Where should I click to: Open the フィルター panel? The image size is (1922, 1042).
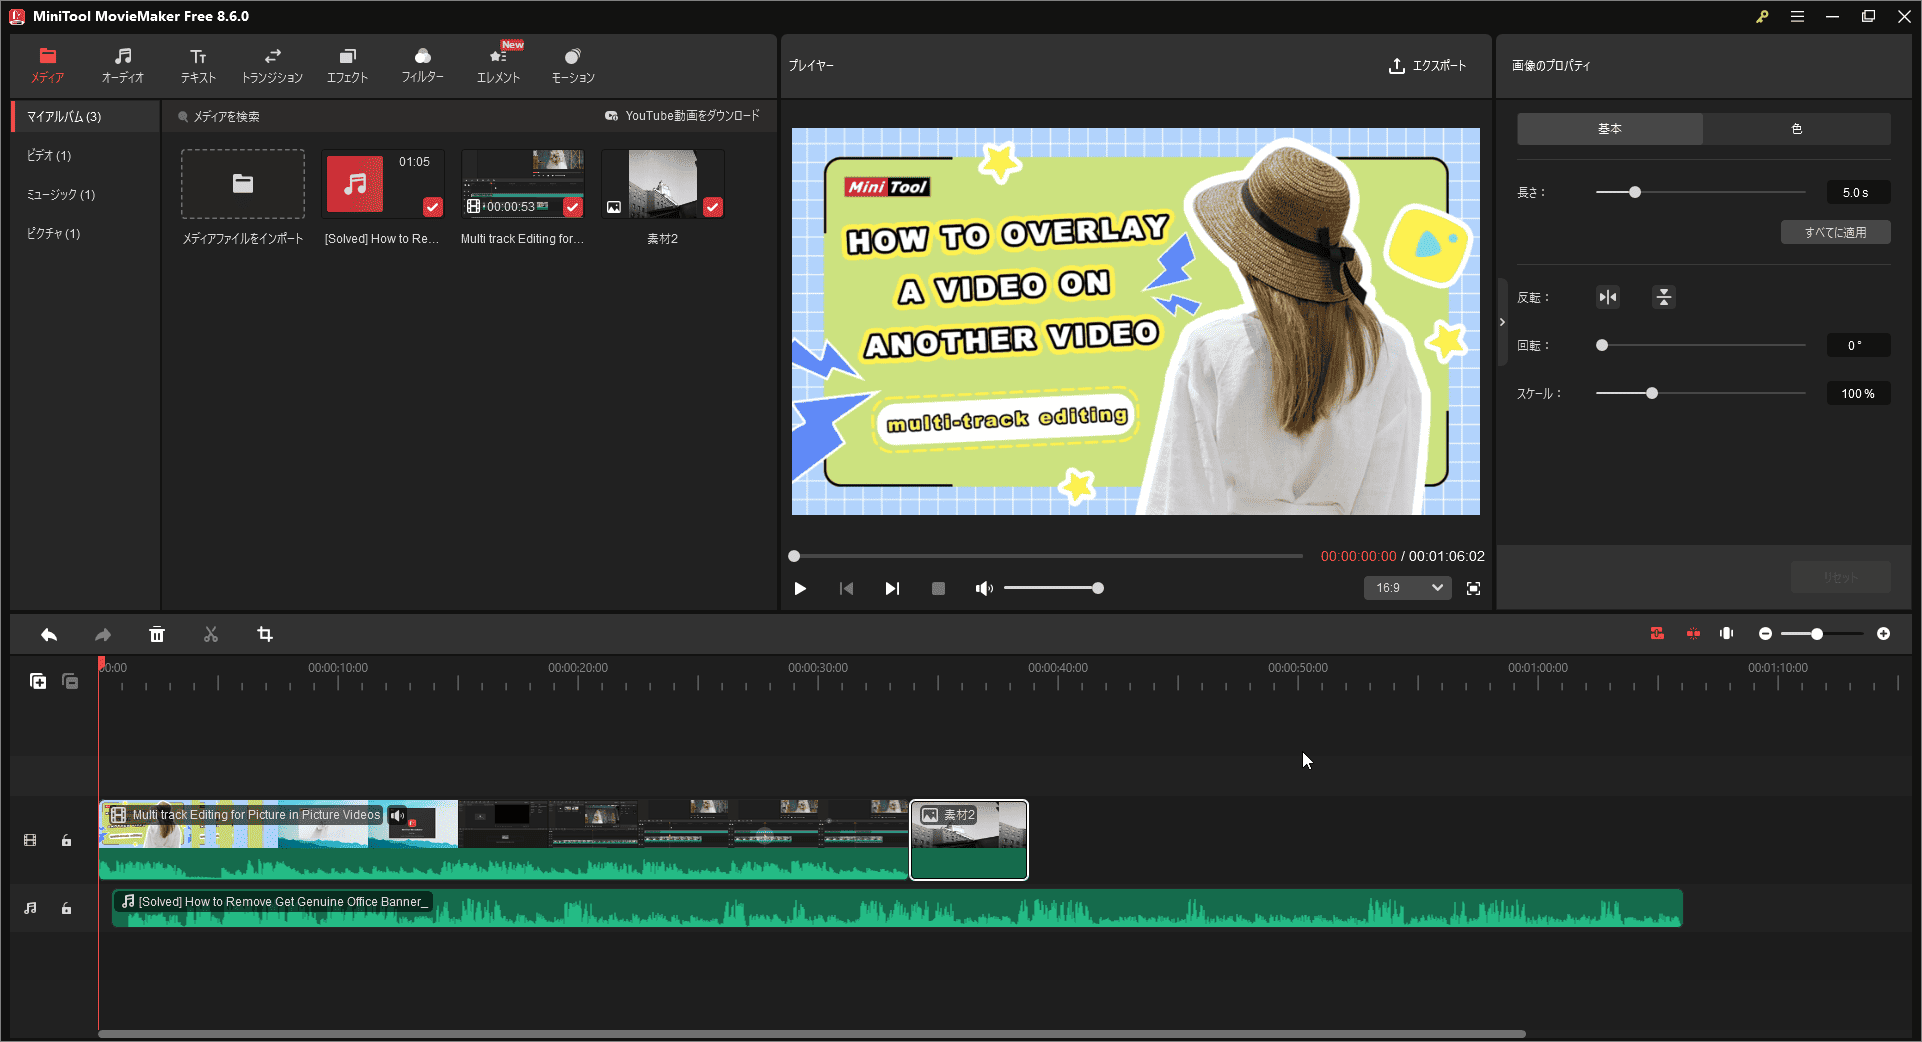(x=422, y=65)
